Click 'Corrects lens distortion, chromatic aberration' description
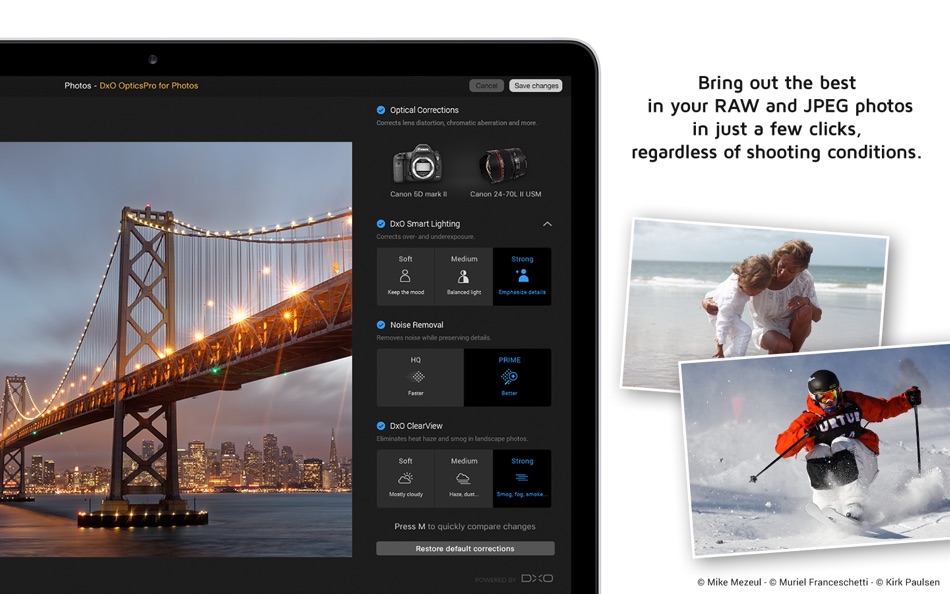This screenshot has height=594, width=950. [456, 122]
